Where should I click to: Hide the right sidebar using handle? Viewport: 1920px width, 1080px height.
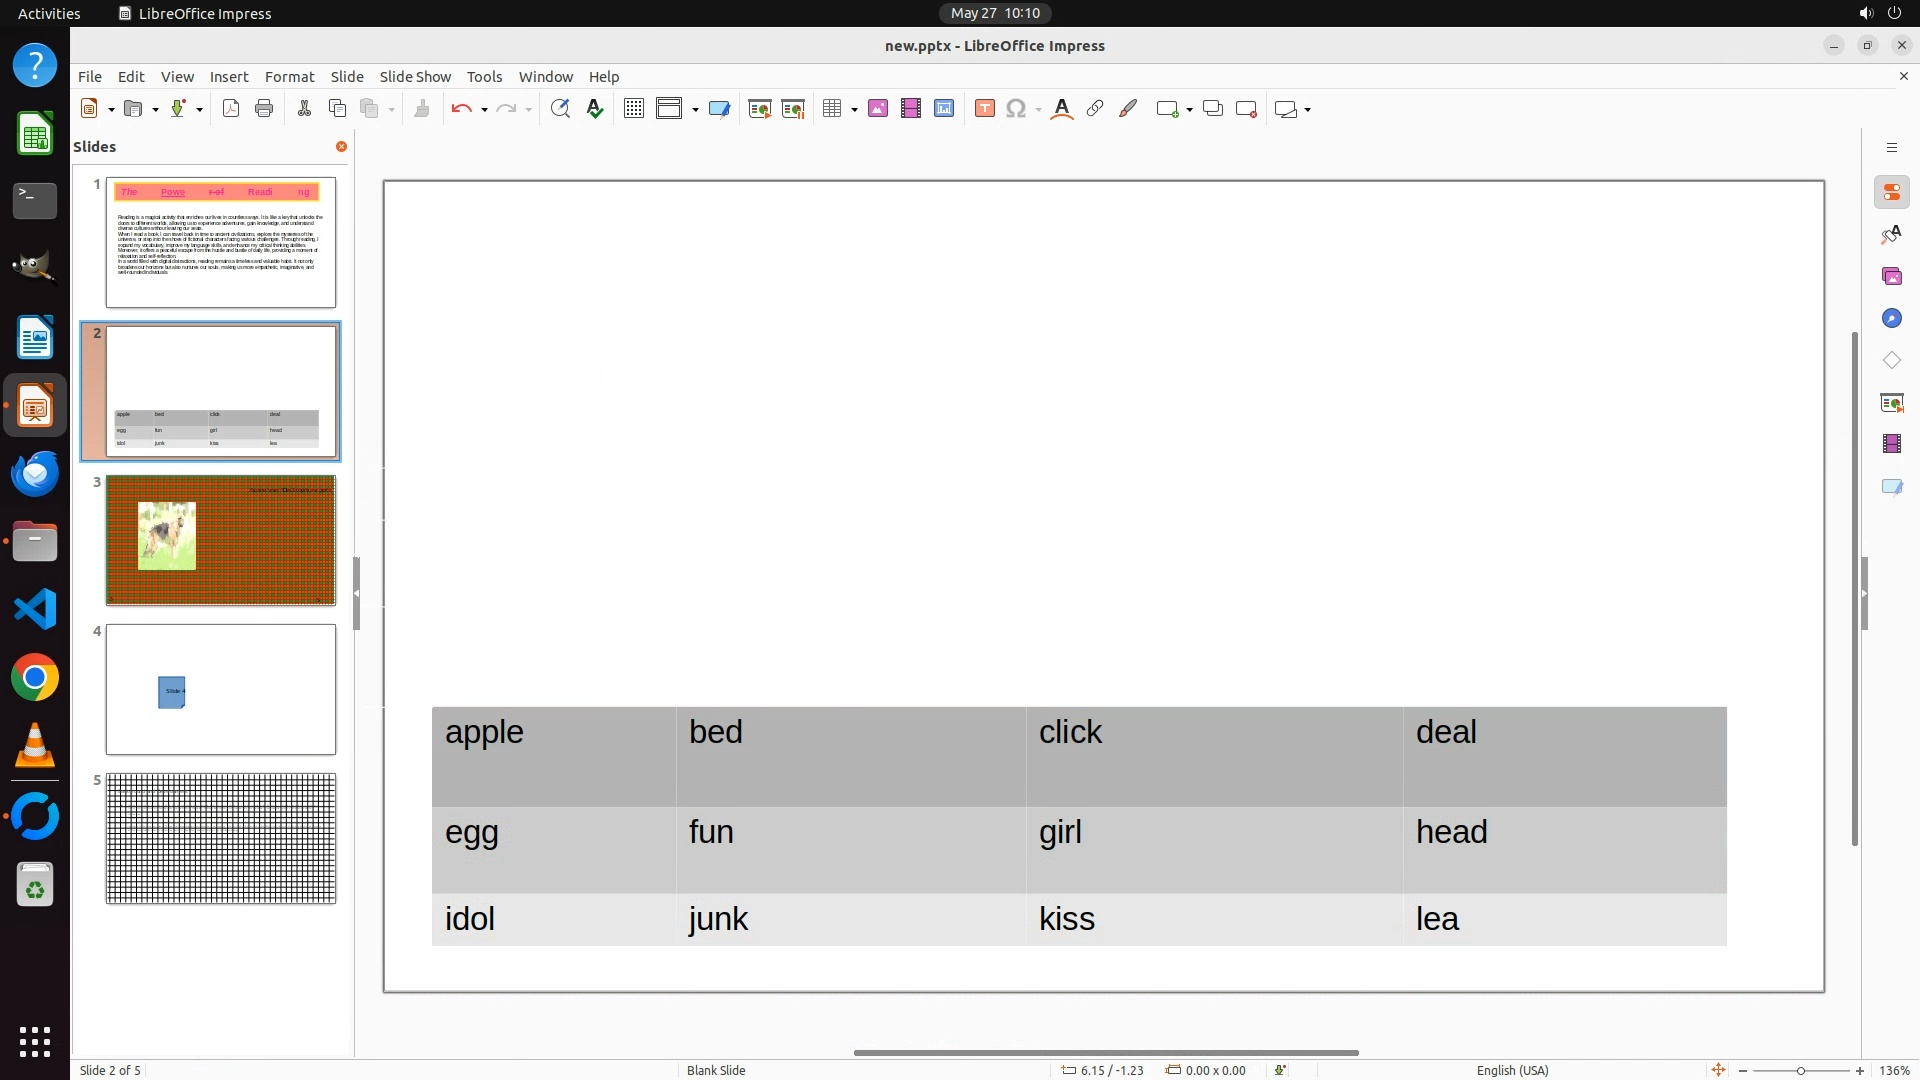click(1864, 593)
